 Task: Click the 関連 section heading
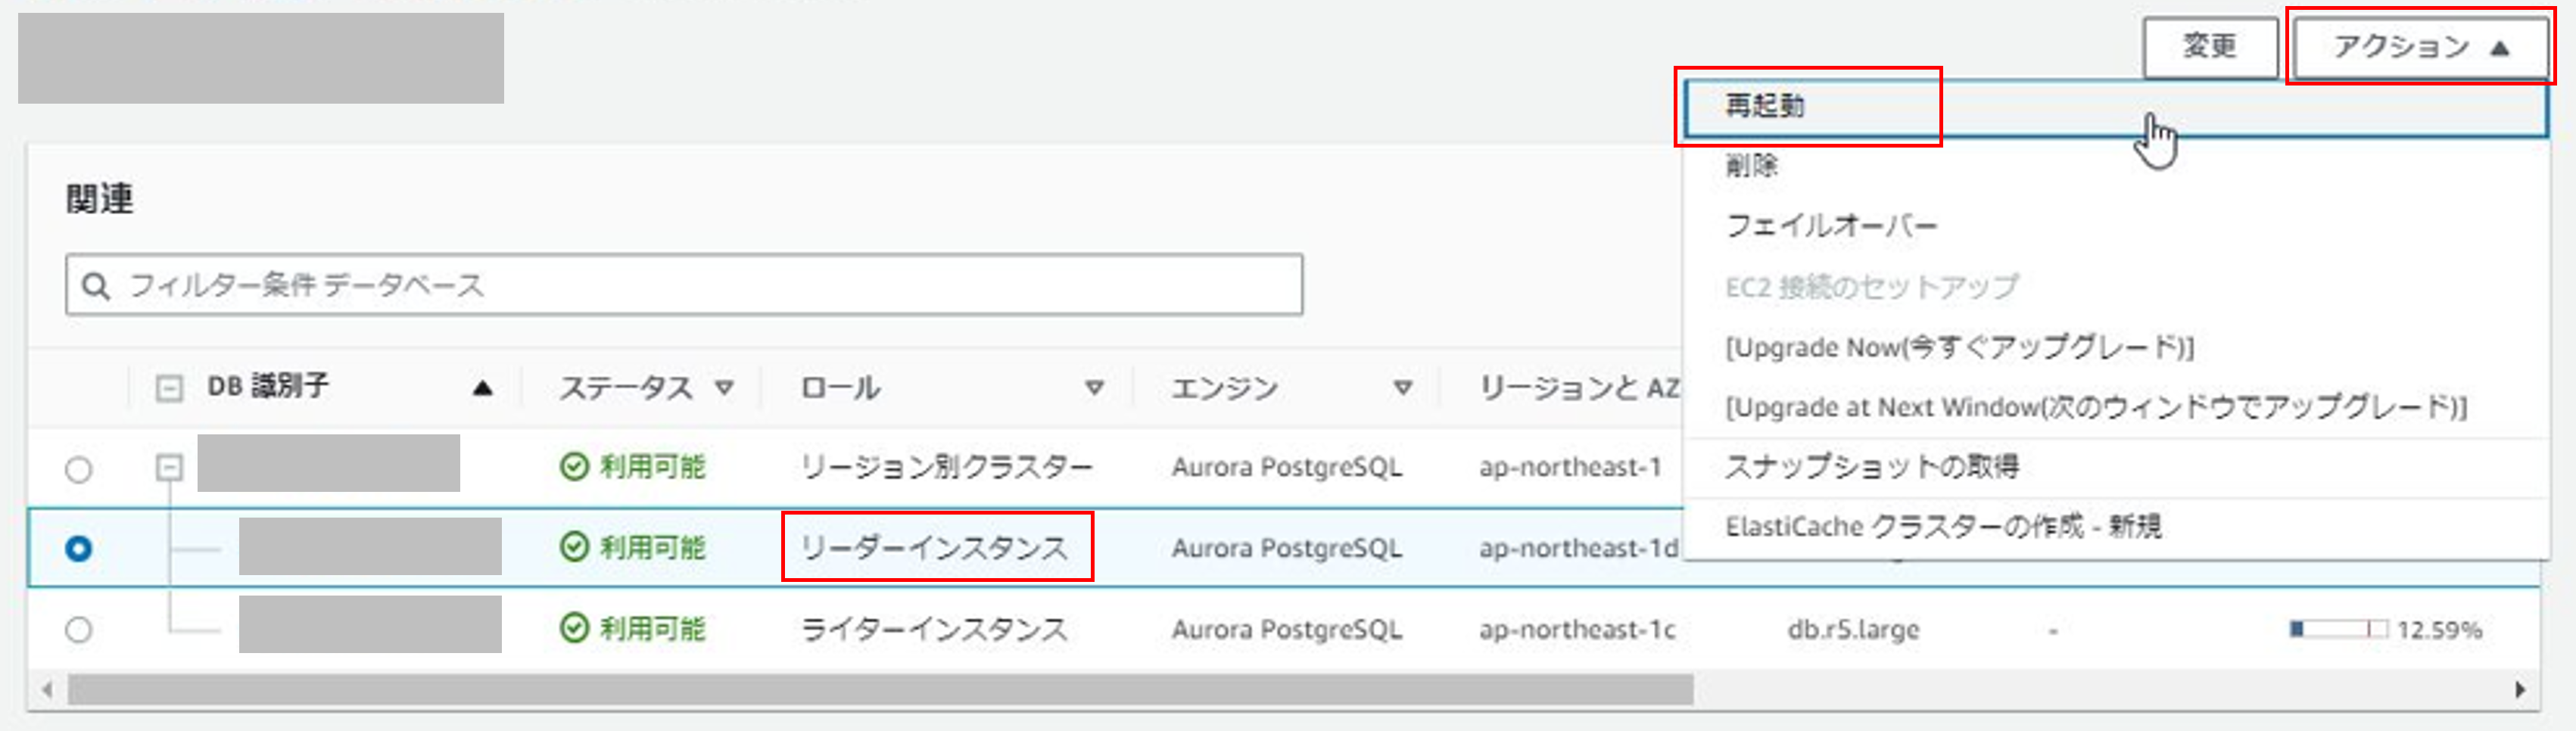click(x=99, y=199)
